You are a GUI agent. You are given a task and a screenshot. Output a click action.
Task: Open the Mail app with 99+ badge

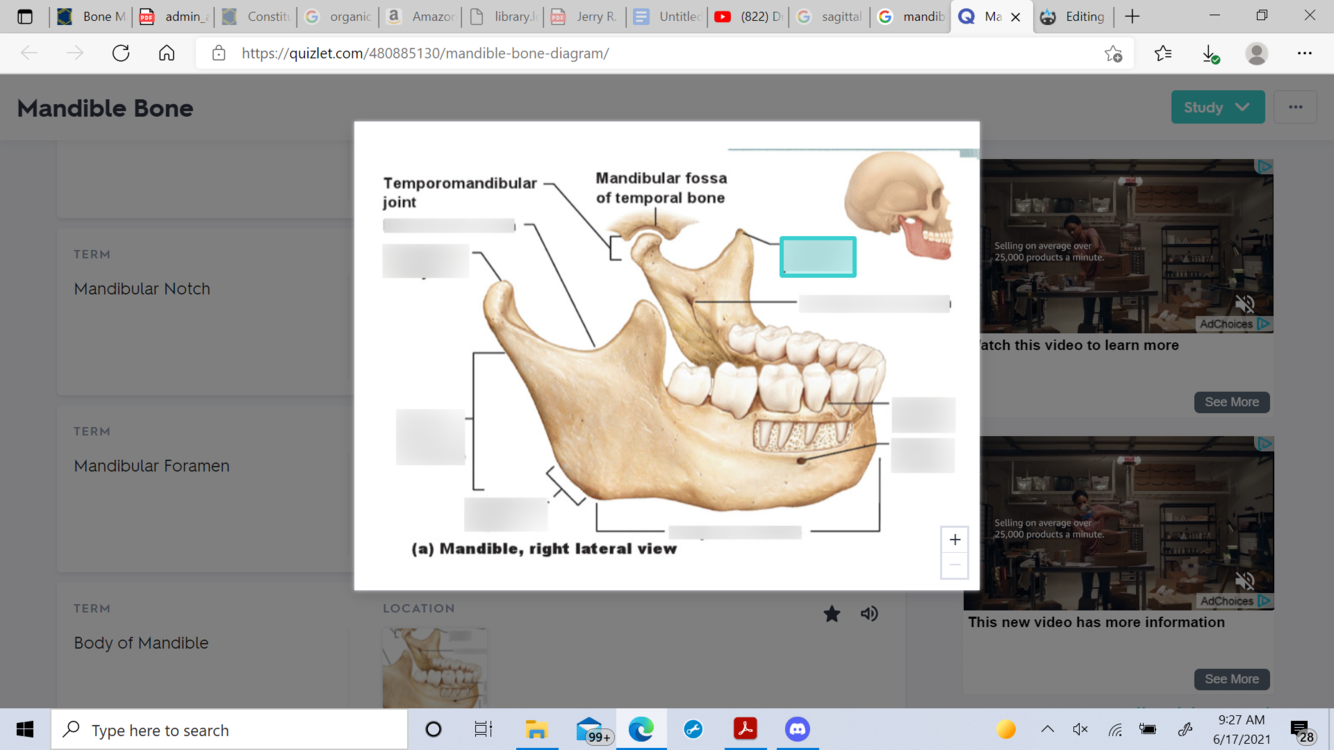click(x=591, y=730)
